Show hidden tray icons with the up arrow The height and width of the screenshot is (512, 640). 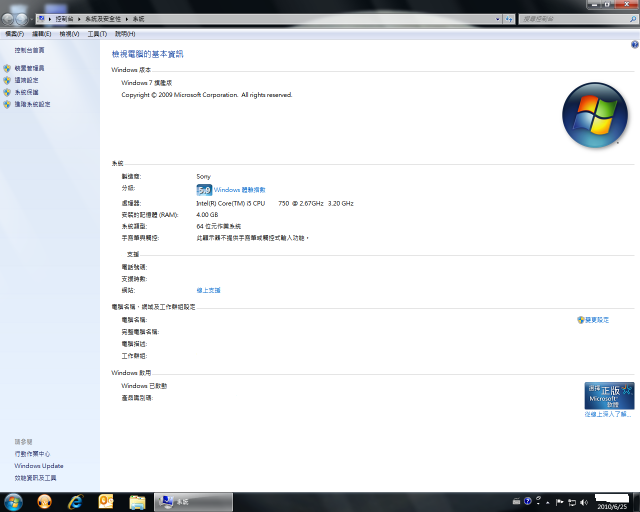548,502
